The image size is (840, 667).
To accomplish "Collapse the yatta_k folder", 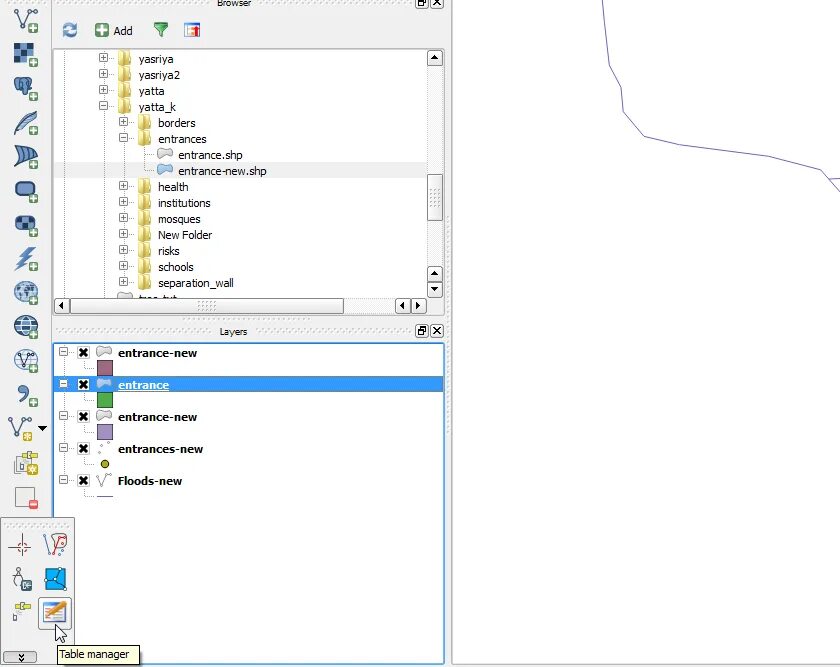I will click(103, 106).
